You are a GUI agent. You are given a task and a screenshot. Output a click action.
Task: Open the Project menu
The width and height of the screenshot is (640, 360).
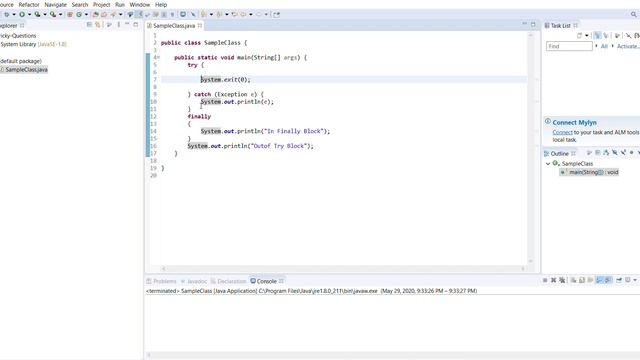[x=101, y=4]
